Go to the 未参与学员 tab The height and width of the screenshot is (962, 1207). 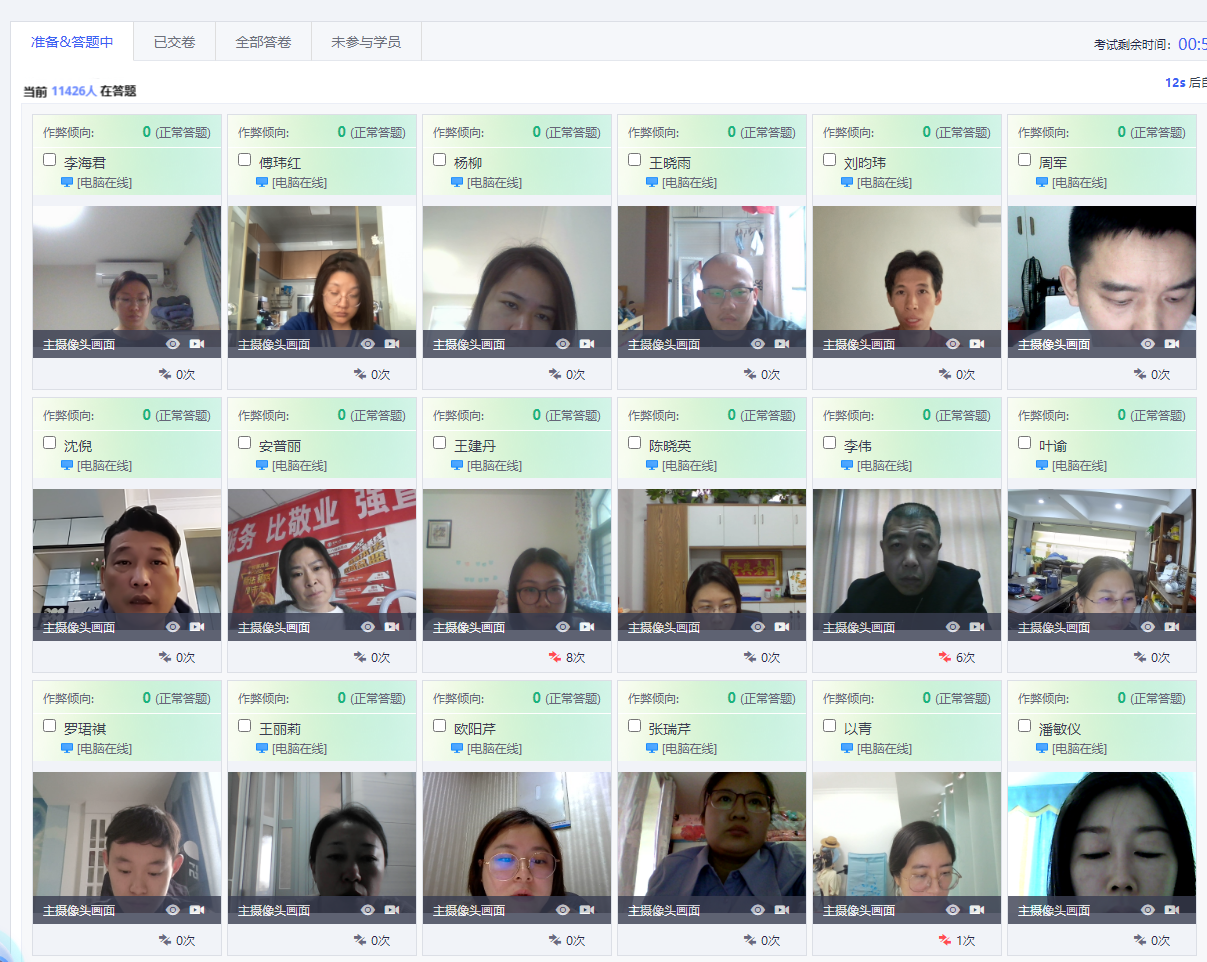pos(366,42)
